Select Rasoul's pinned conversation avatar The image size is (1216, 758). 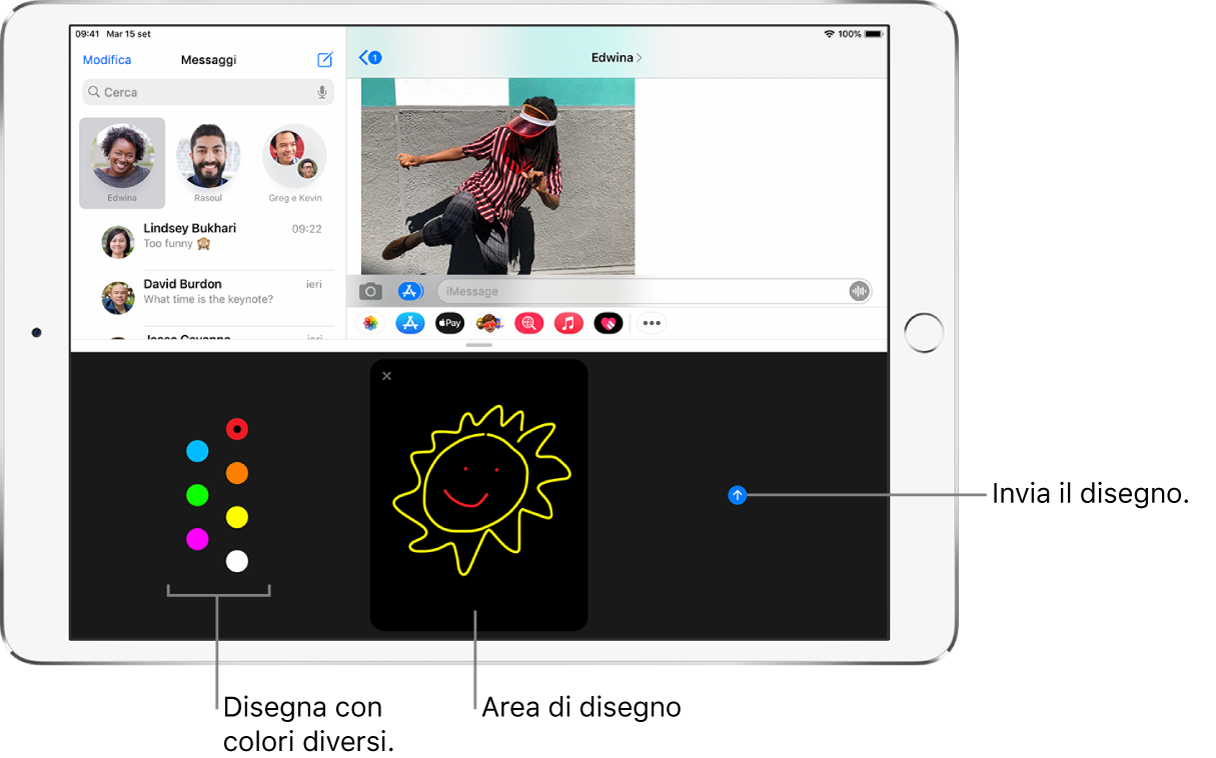(x=208, y=157)
